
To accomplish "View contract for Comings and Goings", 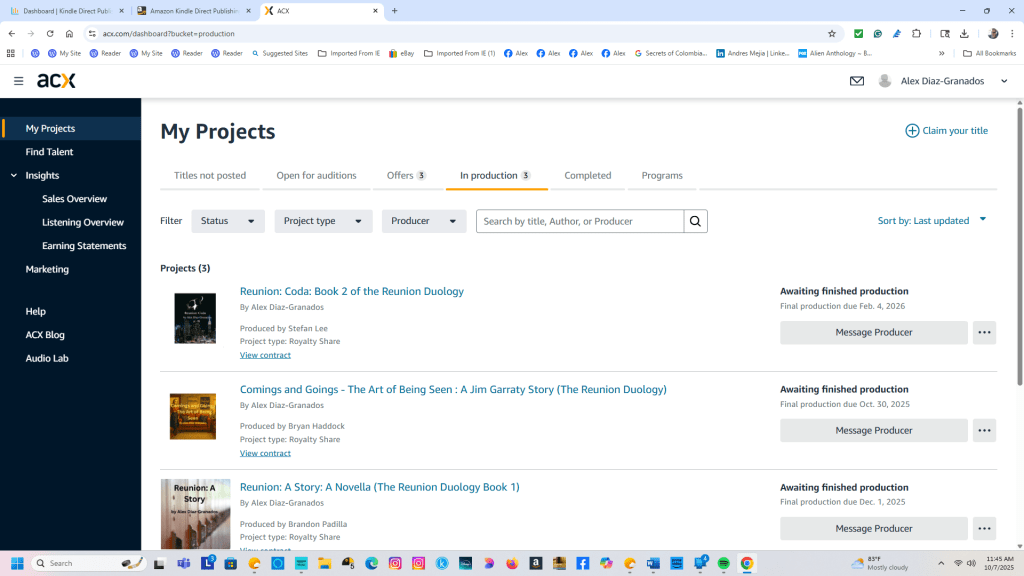I will click(265, 453).
